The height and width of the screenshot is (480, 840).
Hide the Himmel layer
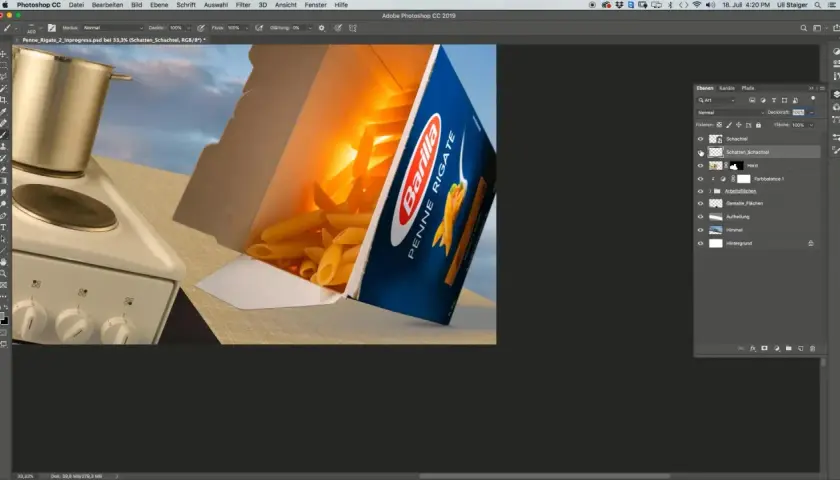coord(700,230)
